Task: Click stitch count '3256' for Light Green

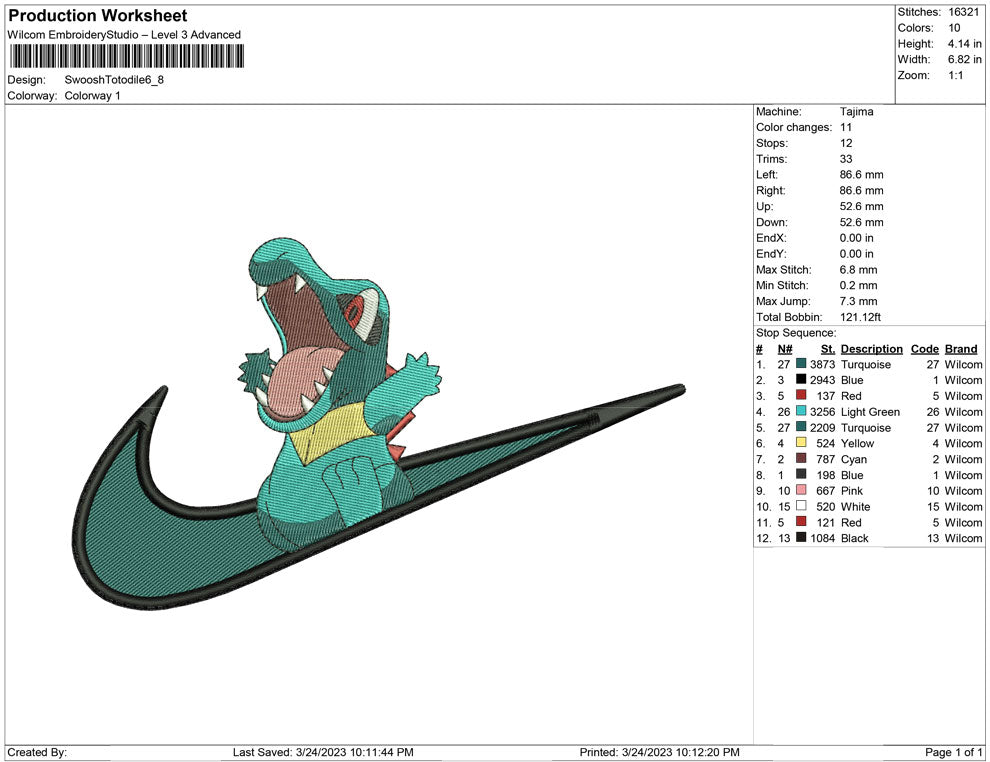Action: click(823, 411)
